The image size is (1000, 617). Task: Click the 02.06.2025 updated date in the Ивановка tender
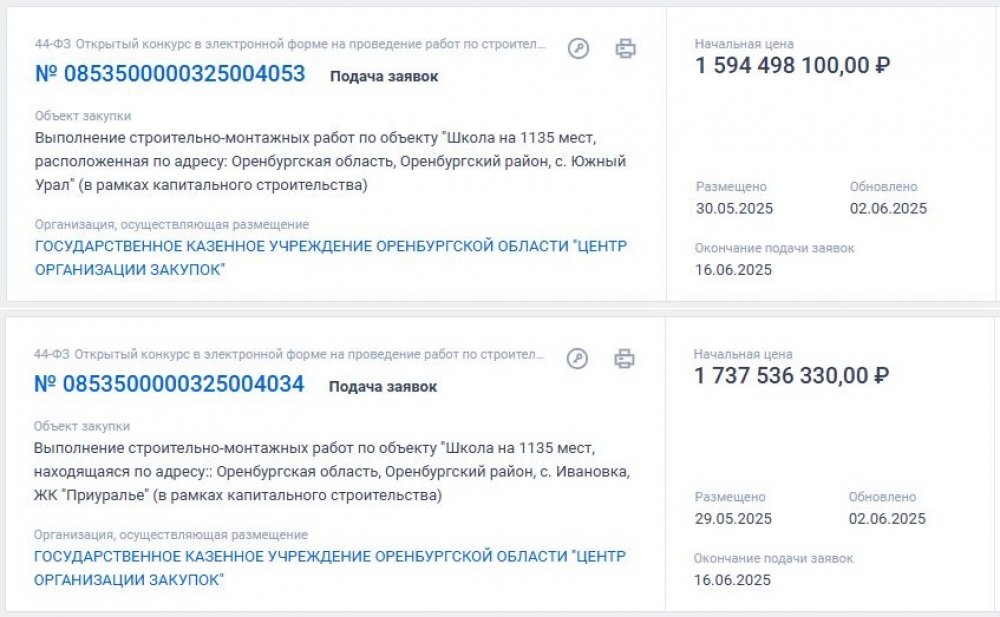pyautogui.click(x=887, y=519)
